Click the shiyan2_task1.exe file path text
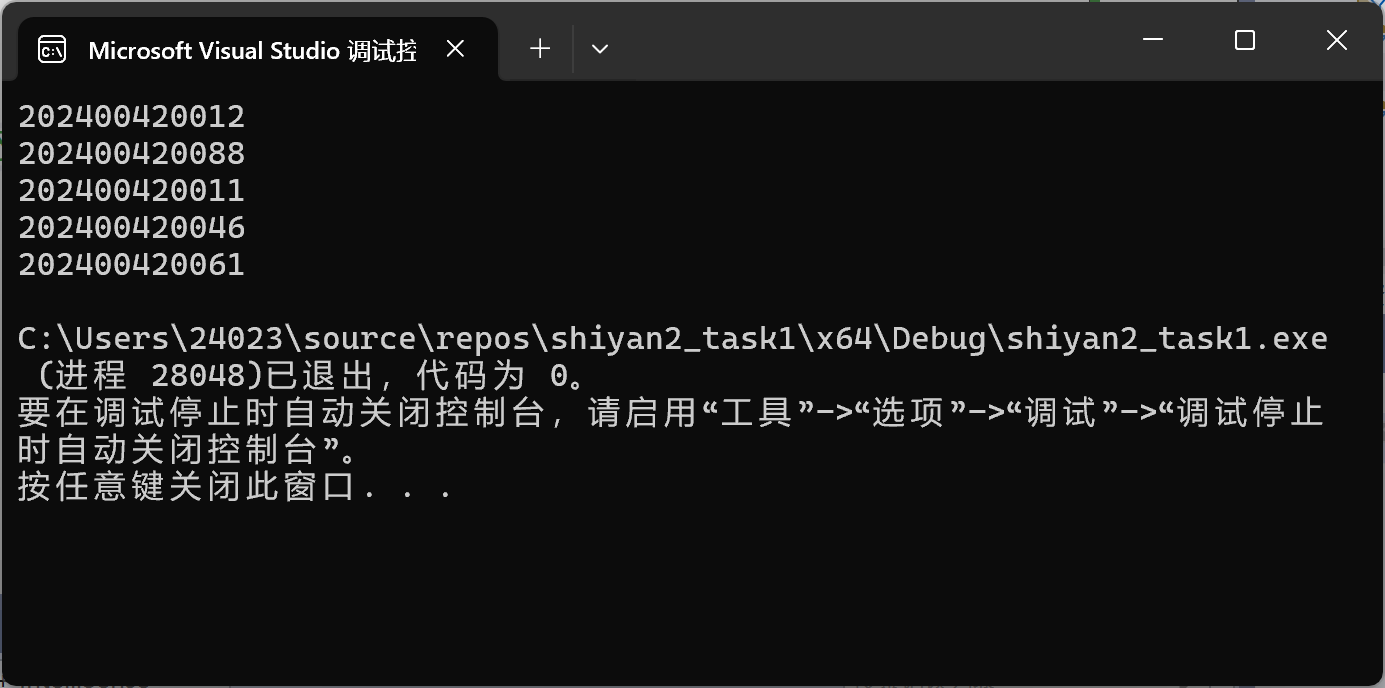Image resolution: width=1385 pixels, height=688 pixels. pos(673,339)
